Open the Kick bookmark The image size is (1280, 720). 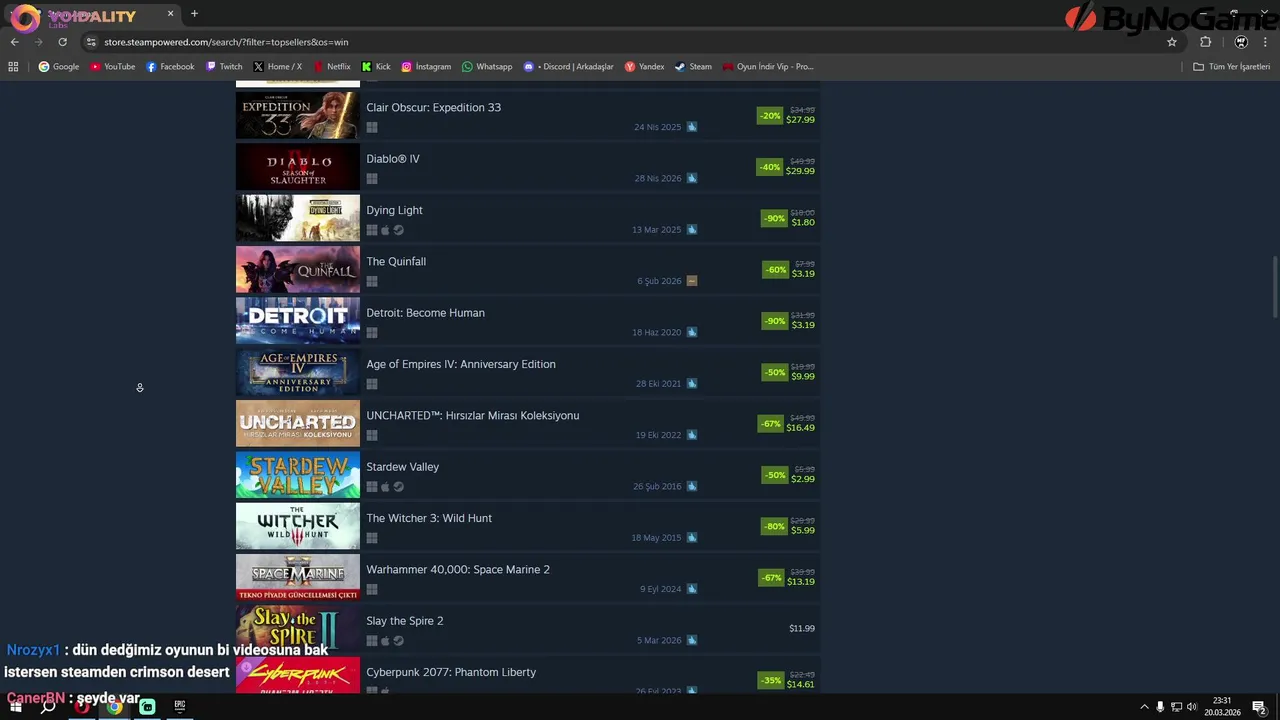(x=376, y=67)
